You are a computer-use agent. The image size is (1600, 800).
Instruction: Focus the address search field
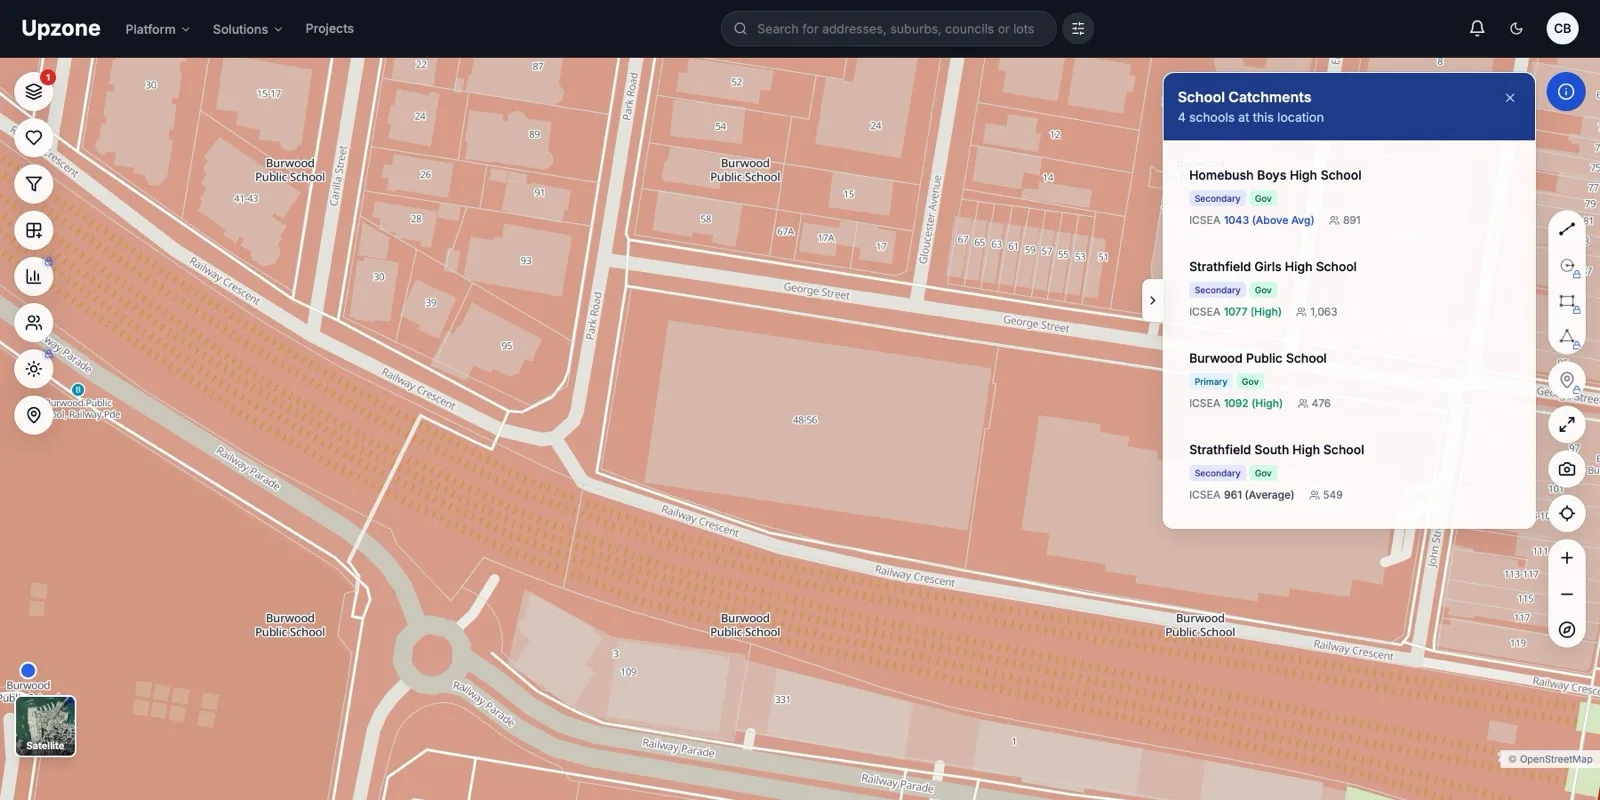coord(888,29)
